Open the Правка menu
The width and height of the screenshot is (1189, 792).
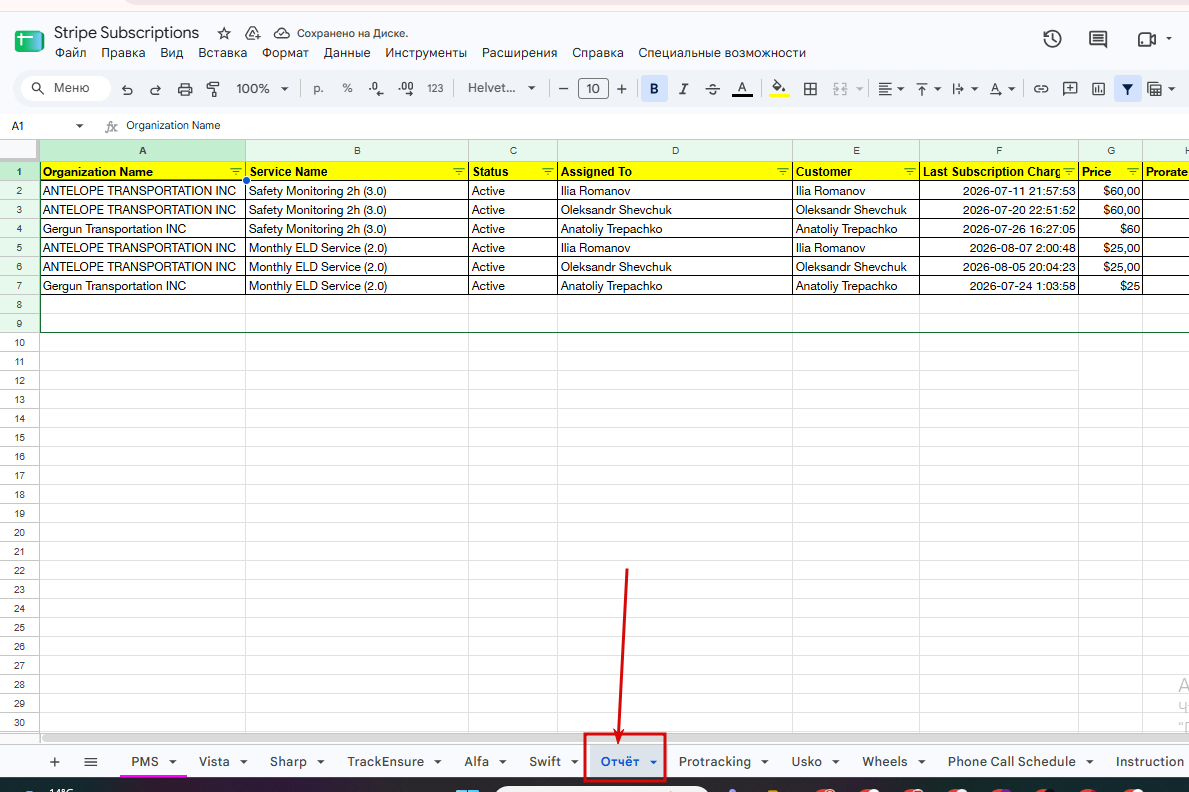(x=123, y=53)
